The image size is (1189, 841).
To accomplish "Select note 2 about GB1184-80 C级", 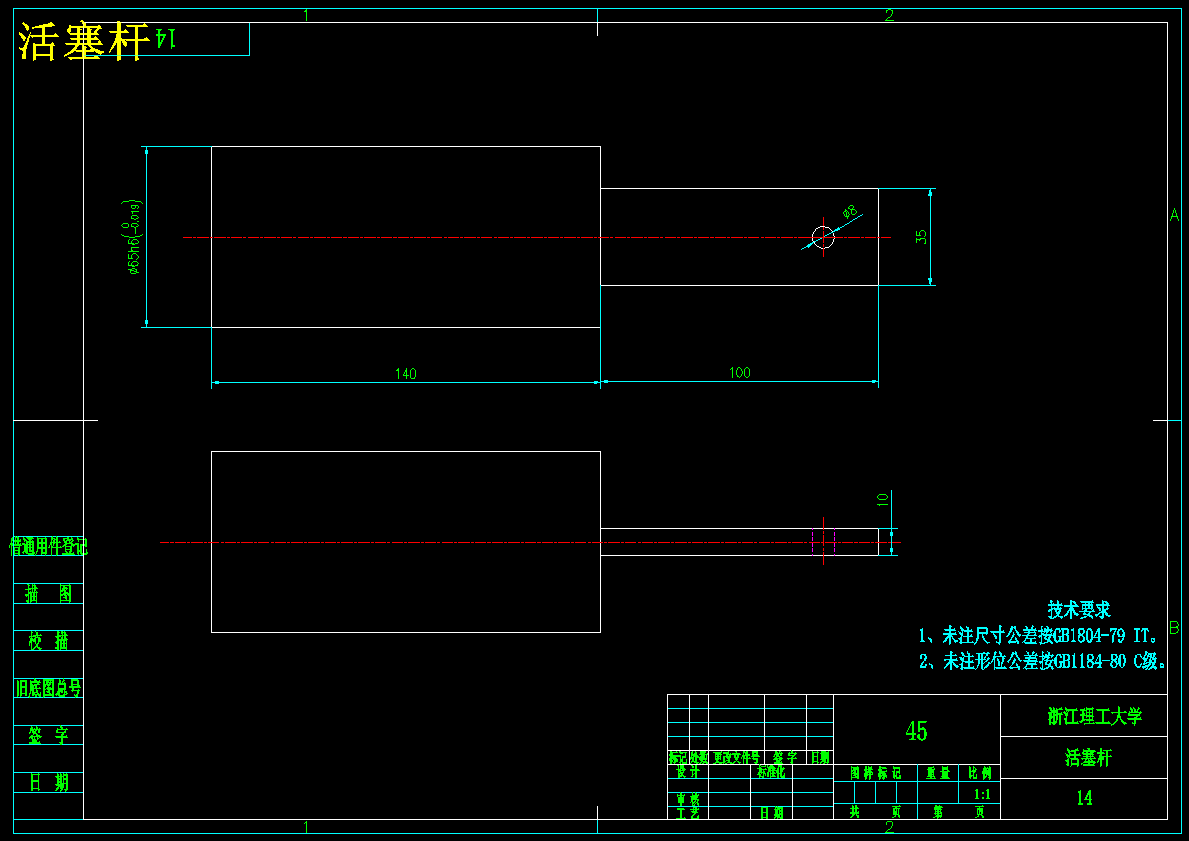I will [1043, 661].
